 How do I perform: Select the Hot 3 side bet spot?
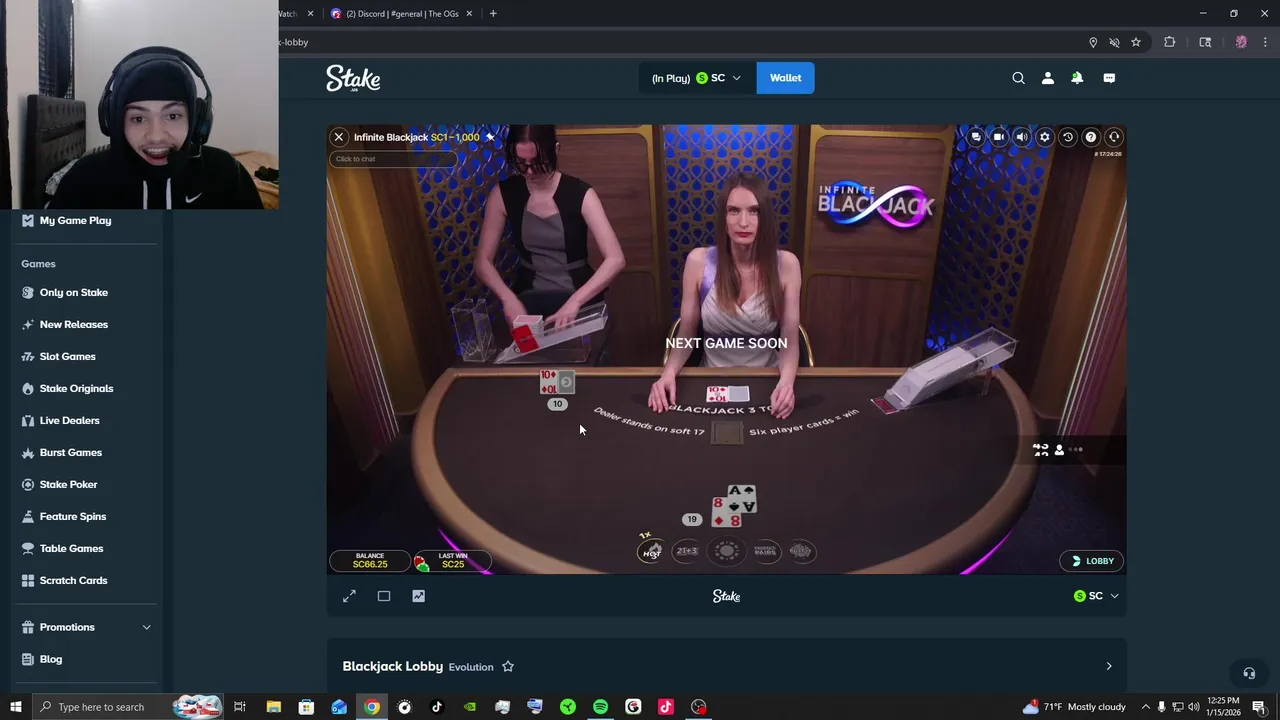point(651,551)
